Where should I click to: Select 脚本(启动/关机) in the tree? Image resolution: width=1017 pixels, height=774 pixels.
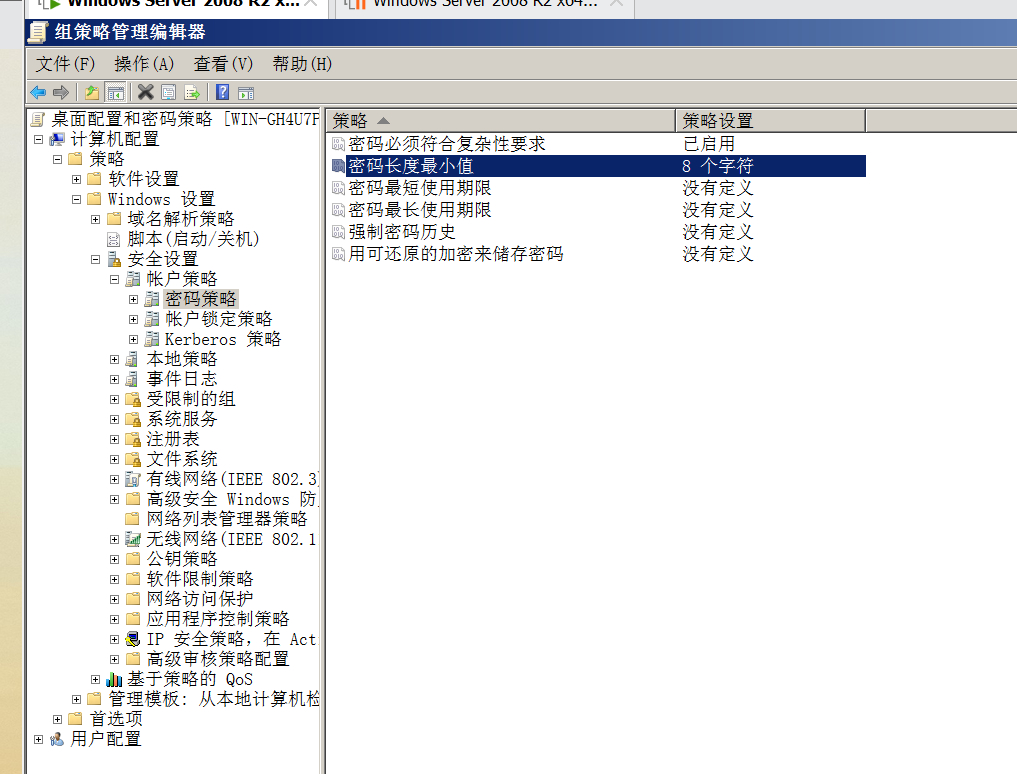pos(193,239)
